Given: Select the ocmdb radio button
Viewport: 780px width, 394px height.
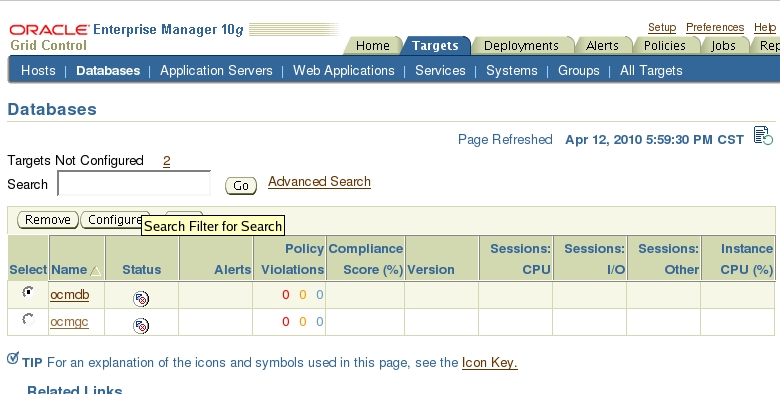Looking at the screenshot, I should 28,292.
